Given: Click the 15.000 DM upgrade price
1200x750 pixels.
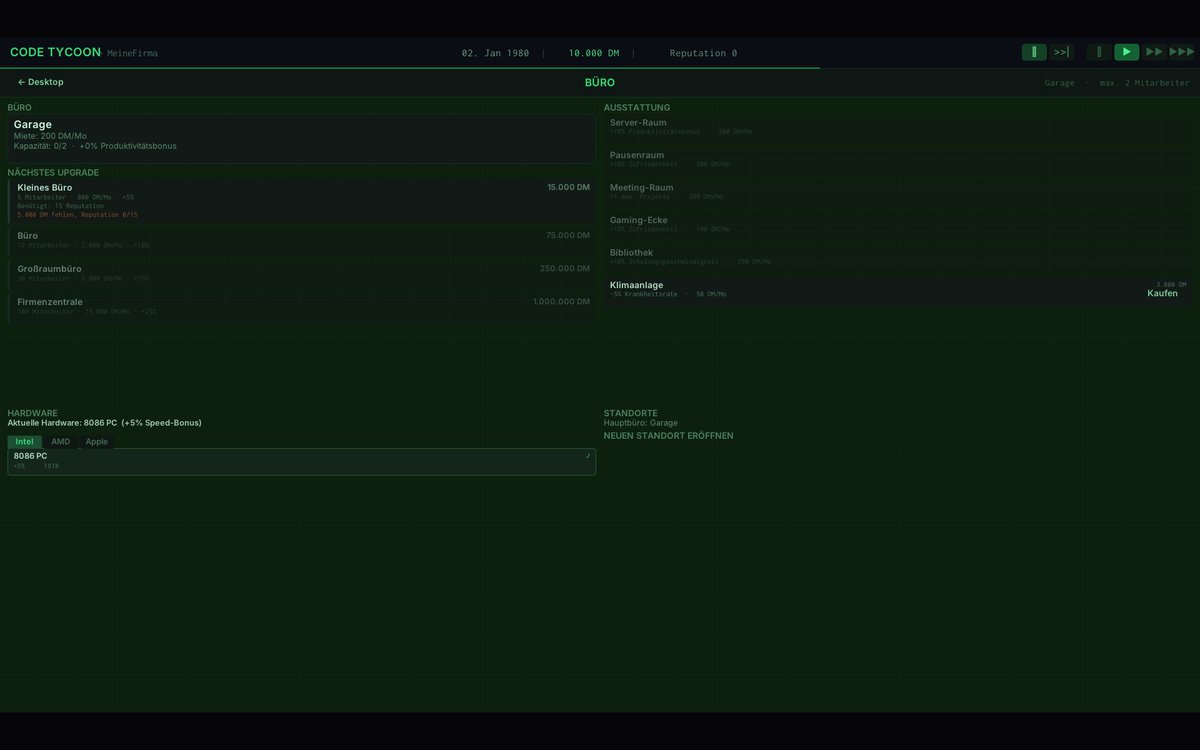Looking at the screenshot, I should tap(568, 187).
